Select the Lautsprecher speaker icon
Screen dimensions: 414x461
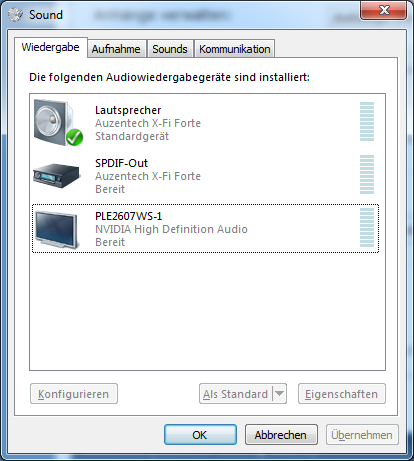pyautogui.click(x=57, y=122)
